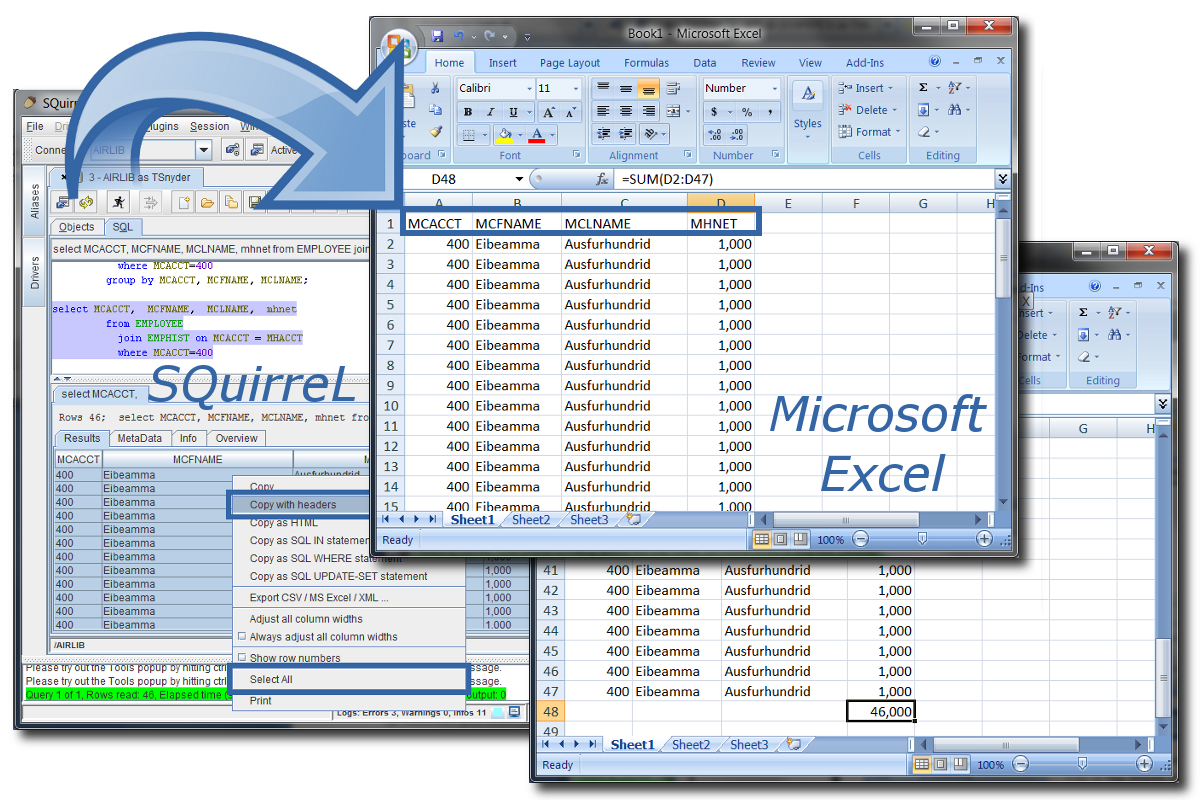Screen dimensions: 1200x800
Task: Toggle Underline formatting in front Excel ribbon
Action: (514, 112)
